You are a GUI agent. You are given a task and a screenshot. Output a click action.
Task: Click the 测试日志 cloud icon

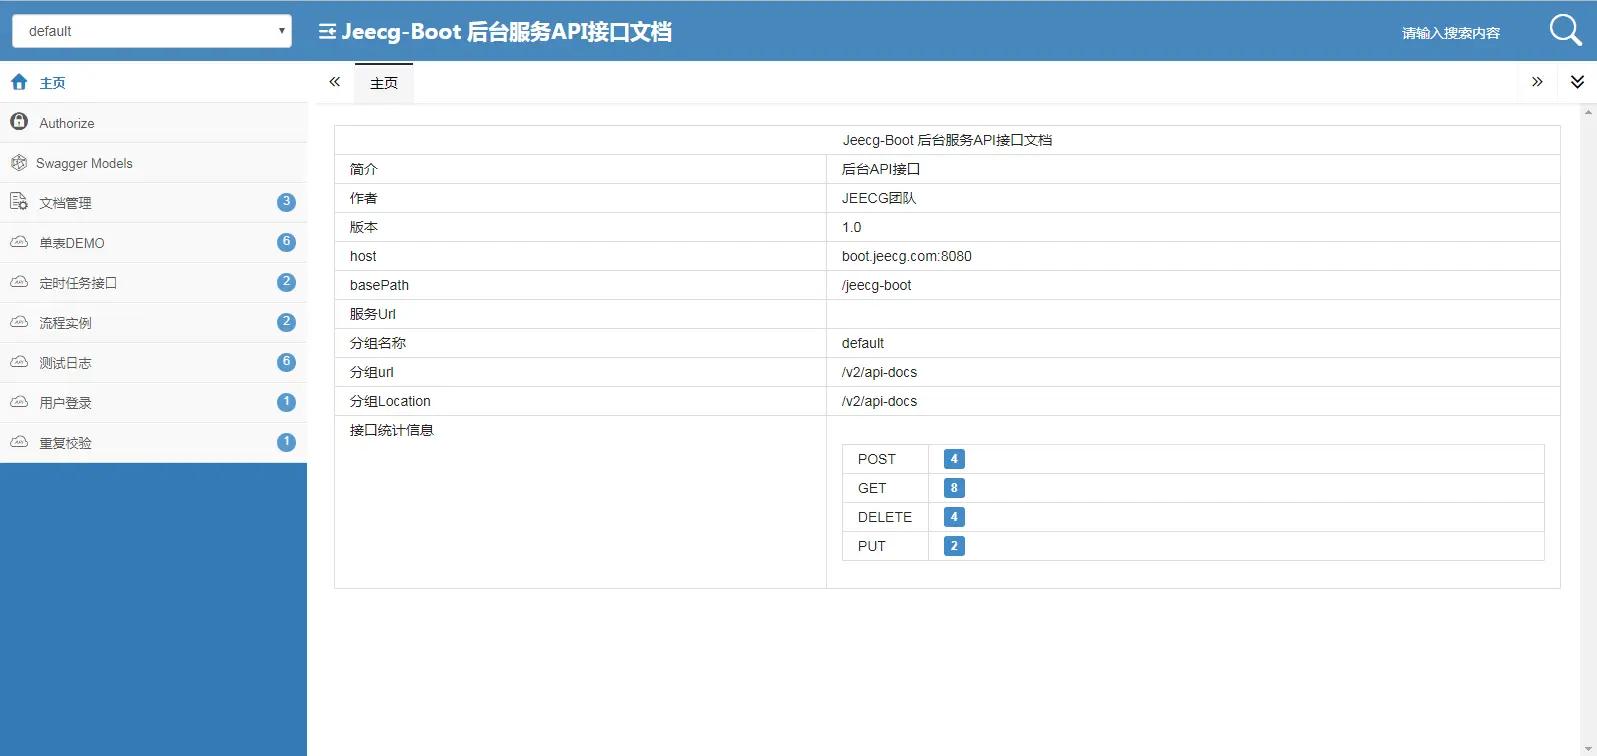tap(19, 362)
